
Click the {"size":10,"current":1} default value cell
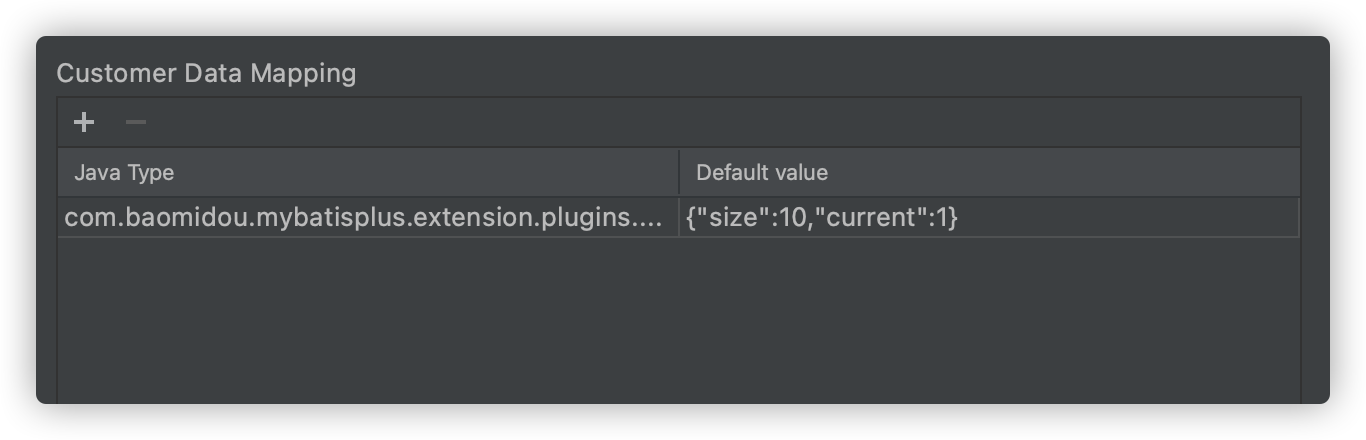[x=822, y=217]
